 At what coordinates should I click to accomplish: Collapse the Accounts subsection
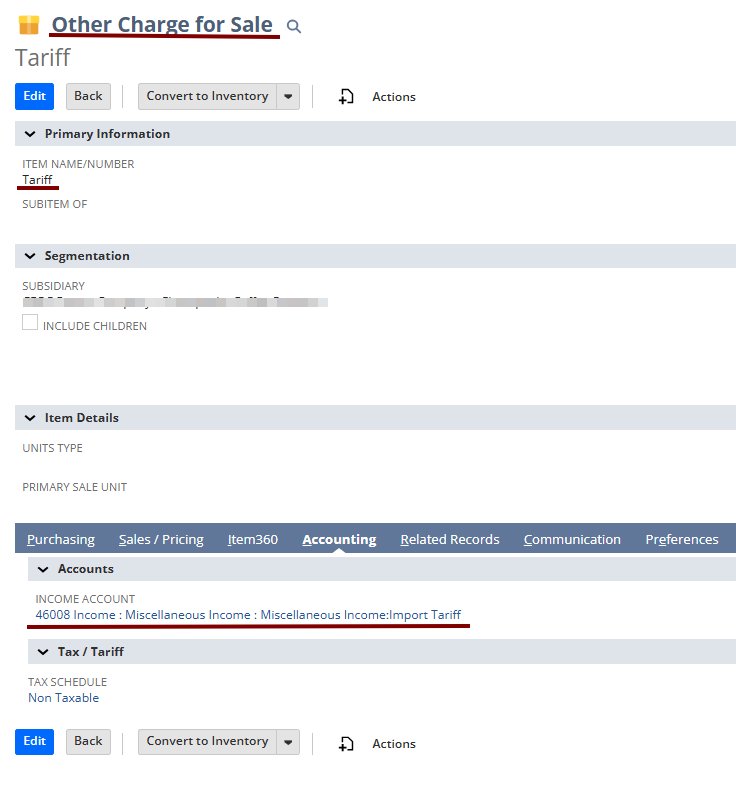click(42, 569)
